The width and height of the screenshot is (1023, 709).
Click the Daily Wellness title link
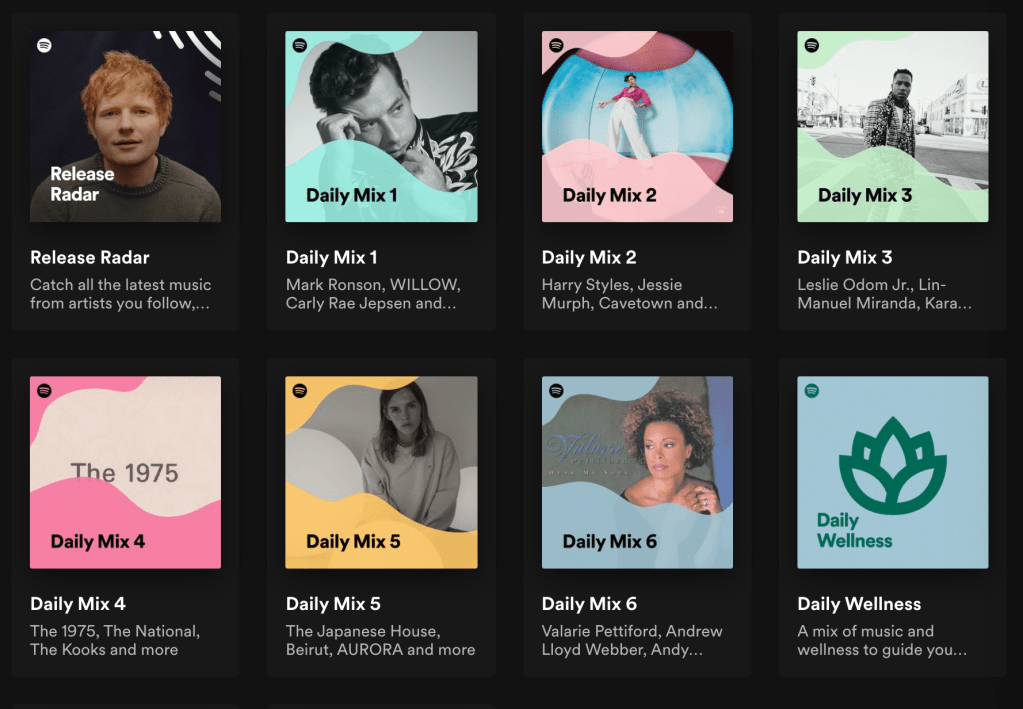pyautogui.click(x=859, y=604)
